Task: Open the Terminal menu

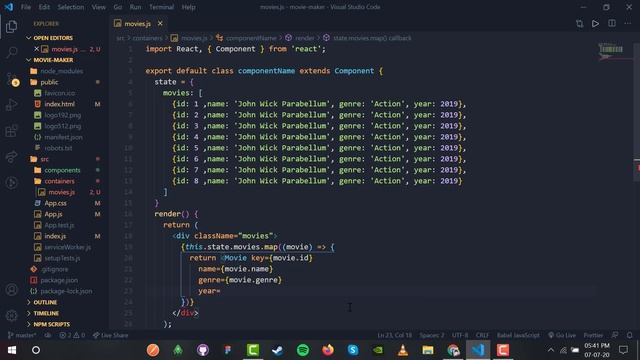Action: pyautogui.click(x=161, y=7)
